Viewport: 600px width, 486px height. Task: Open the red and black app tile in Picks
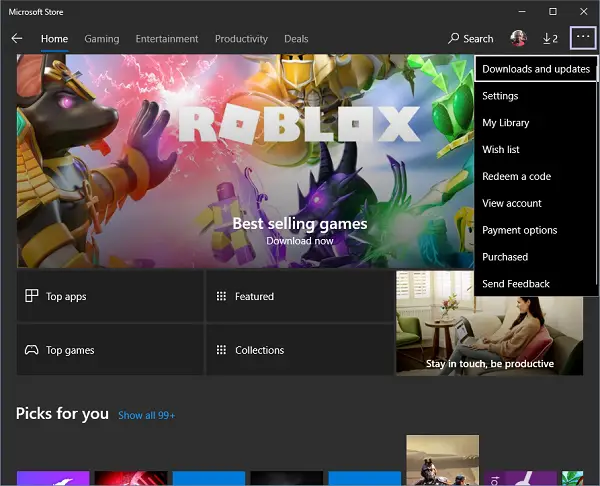(131, 478)
